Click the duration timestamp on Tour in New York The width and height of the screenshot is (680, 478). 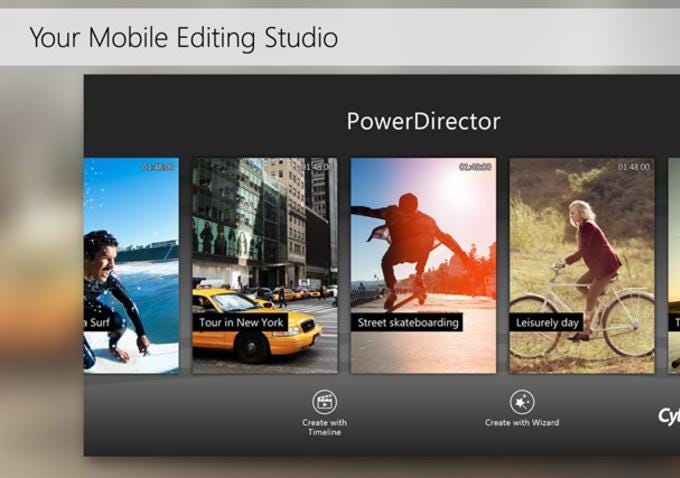(317, 167)
